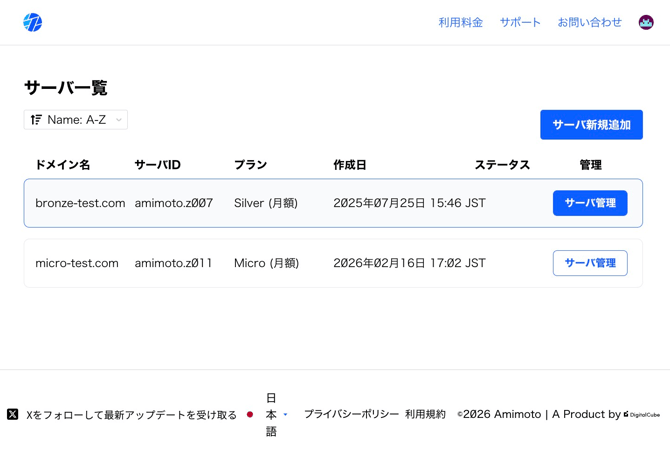Click the DigitalCube logo in footer
The height and width of the screenshot is (450, 670).
point(642,415)
